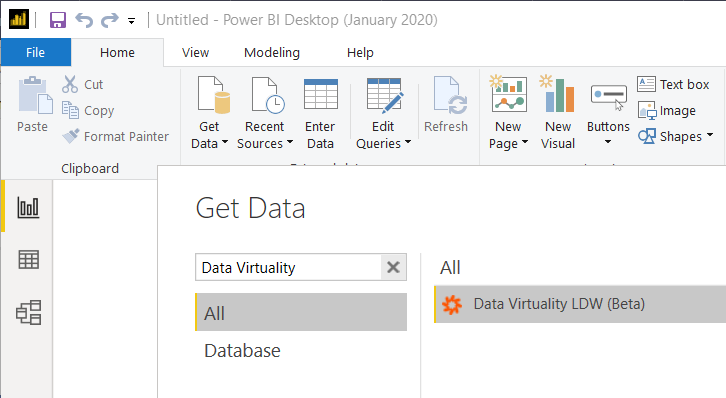Switch to the Home ribbon tab
This screenshot has width=726, height=398.
[x=117, y=52]
